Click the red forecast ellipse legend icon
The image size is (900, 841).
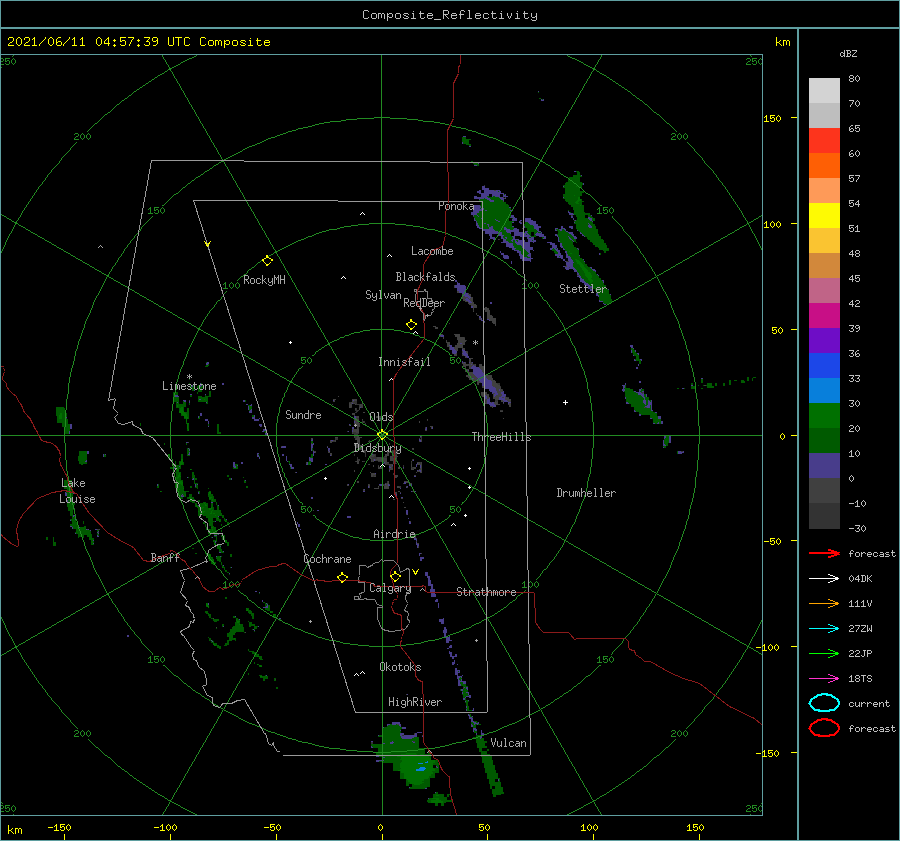tap(824, 728)
